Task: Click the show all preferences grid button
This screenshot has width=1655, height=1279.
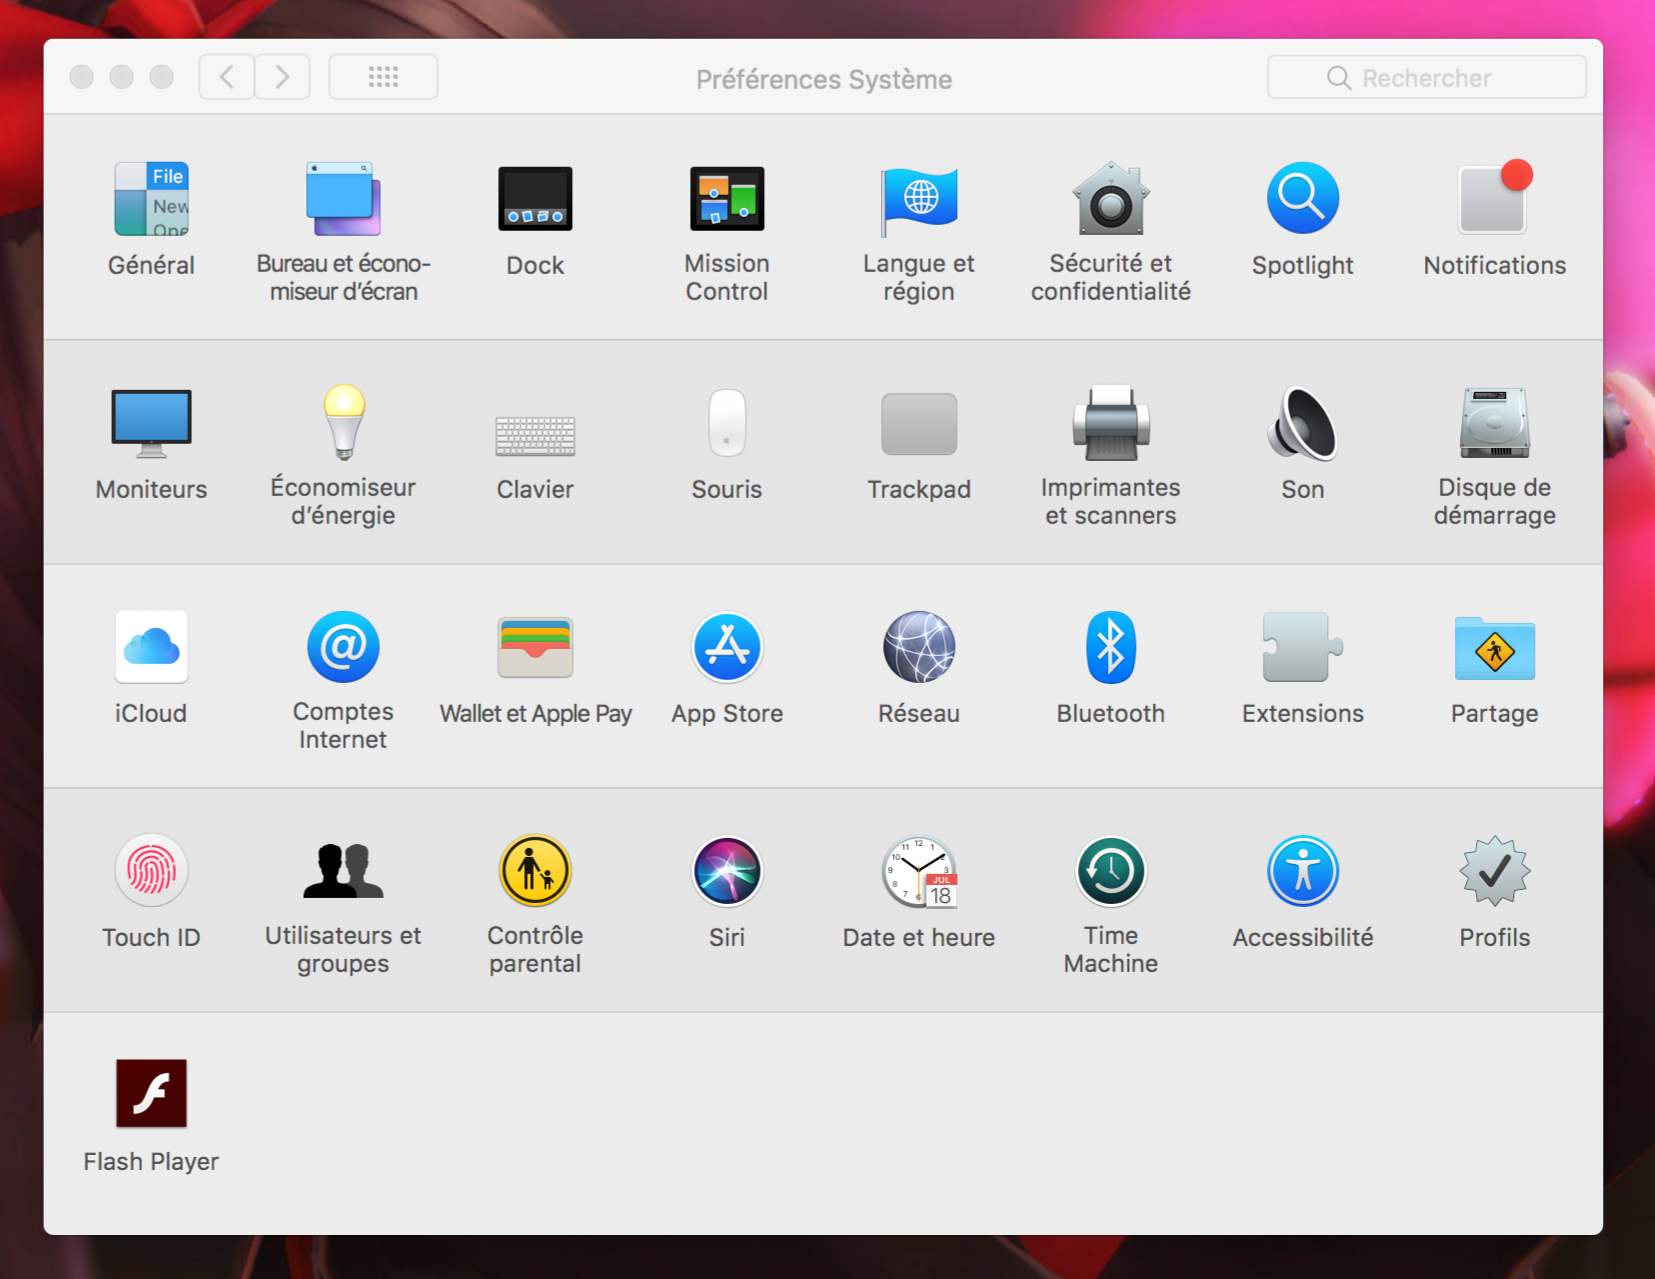Action: 383,77
